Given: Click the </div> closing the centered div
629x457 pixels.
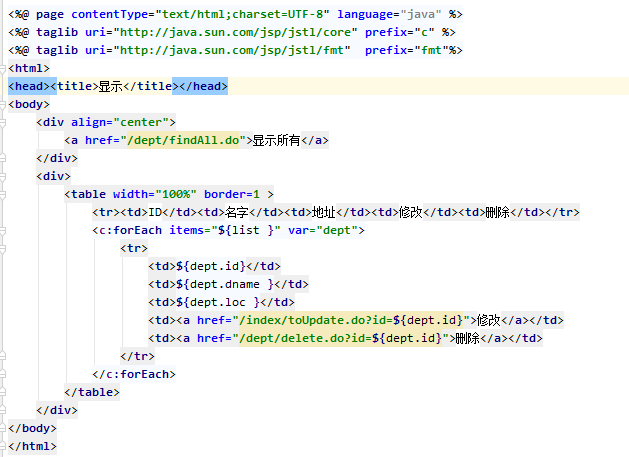Looking at the screenshot, I should coord(57,158).
